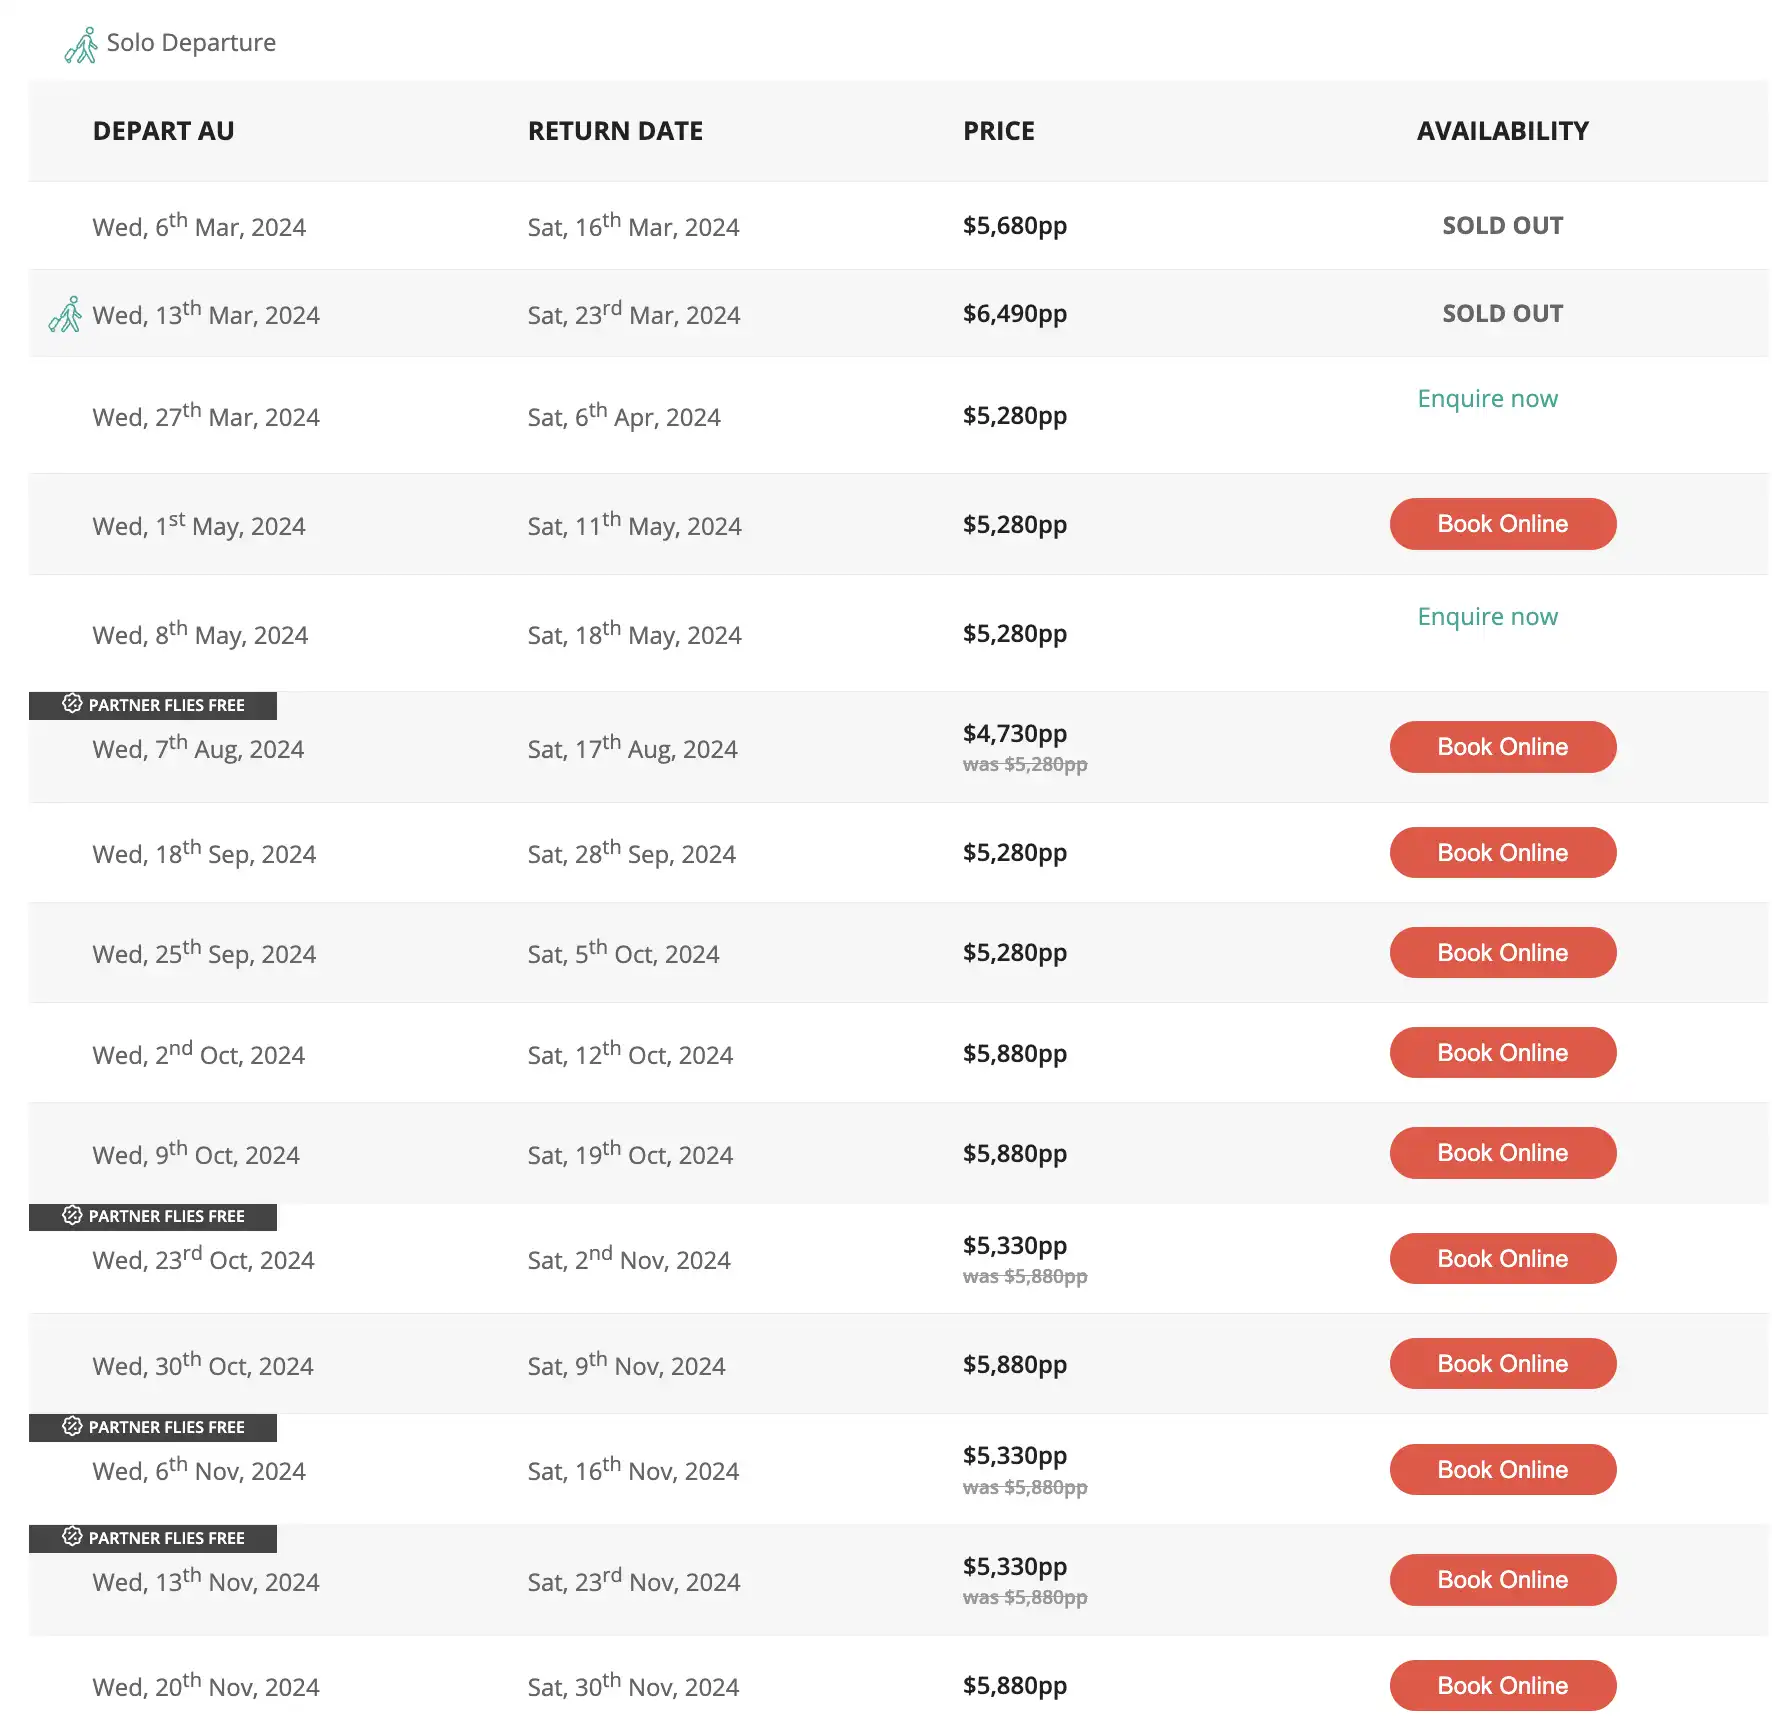Click the PRICE column header
Image resolution: width=1772 pixels, height=1720 pixels.
point(998,131)
